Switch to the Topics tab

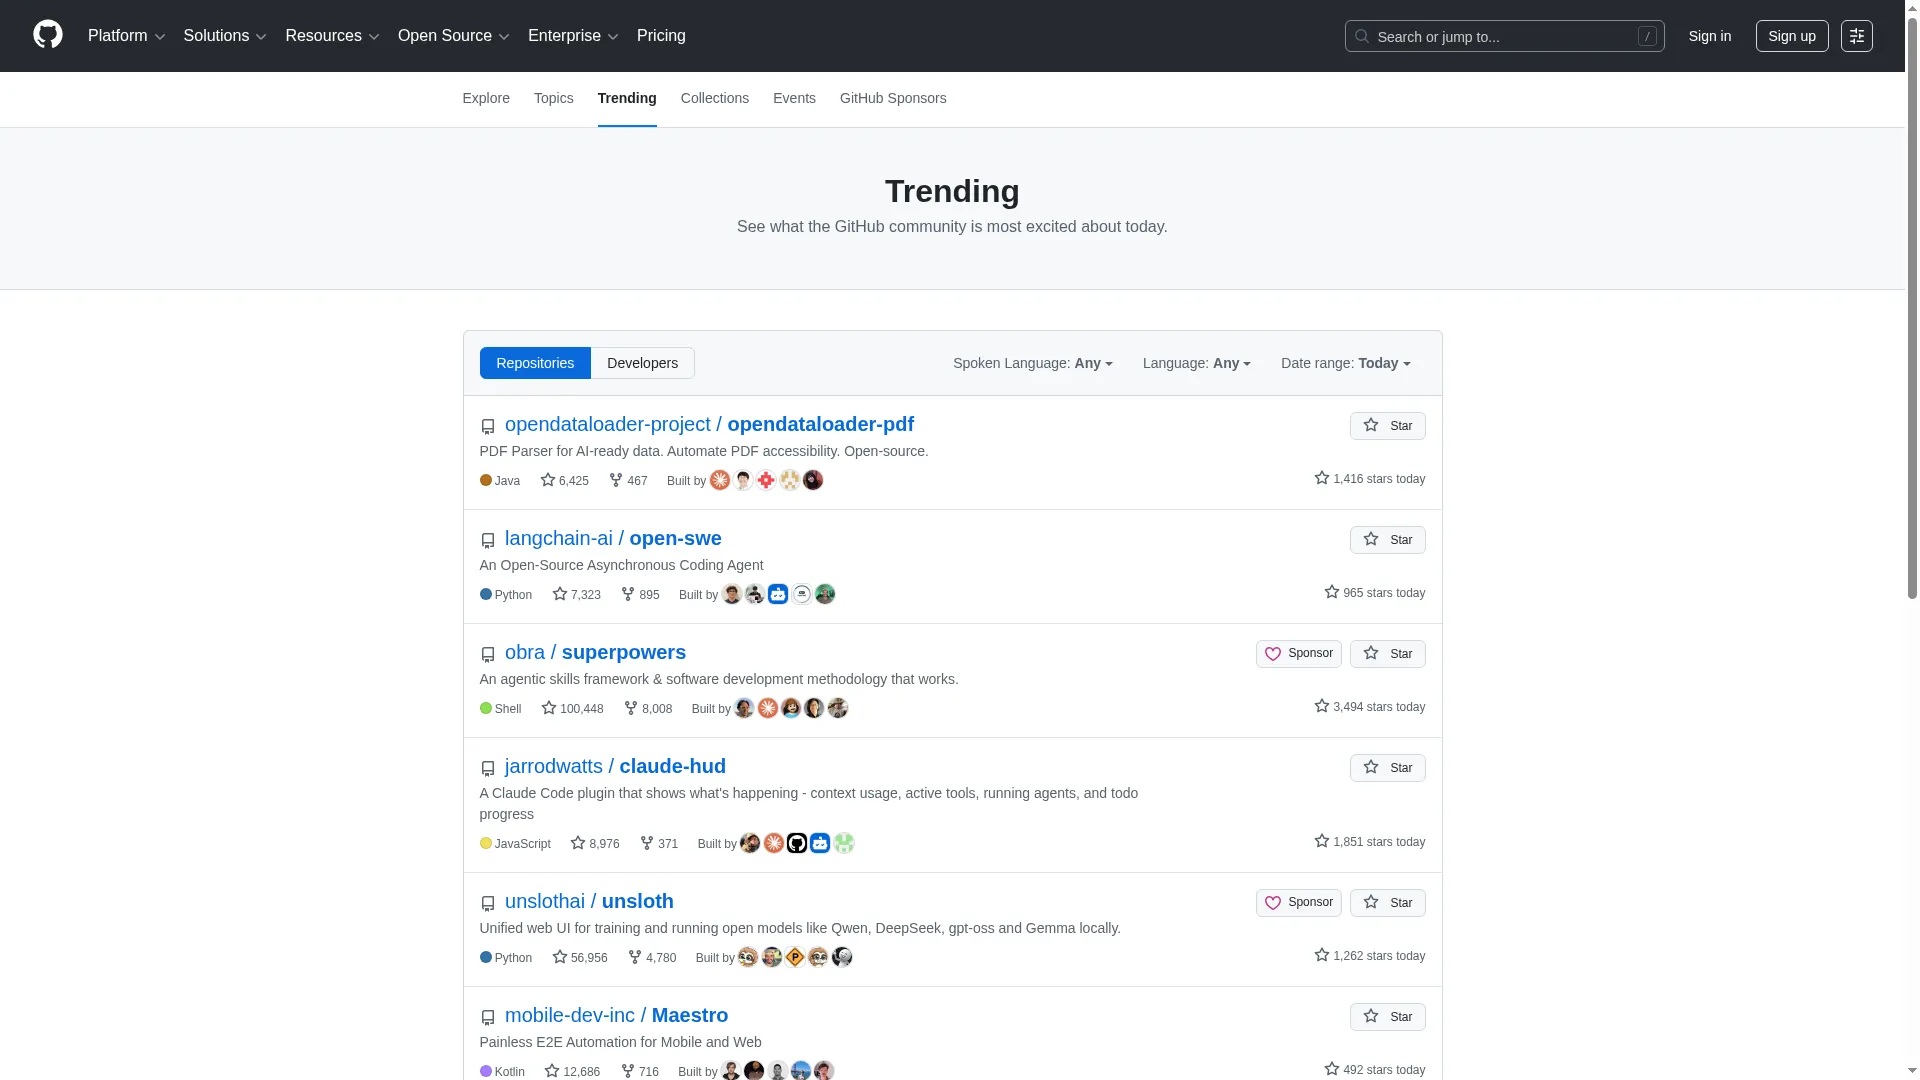(553, 98)
